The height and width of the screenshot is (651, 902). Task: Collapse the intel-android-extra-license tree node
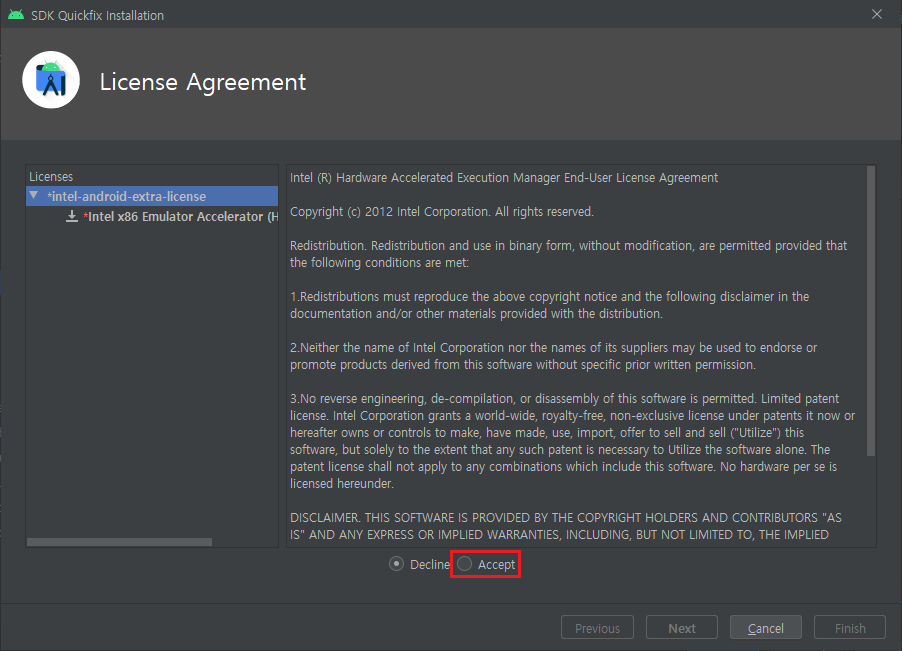[34, 196]
